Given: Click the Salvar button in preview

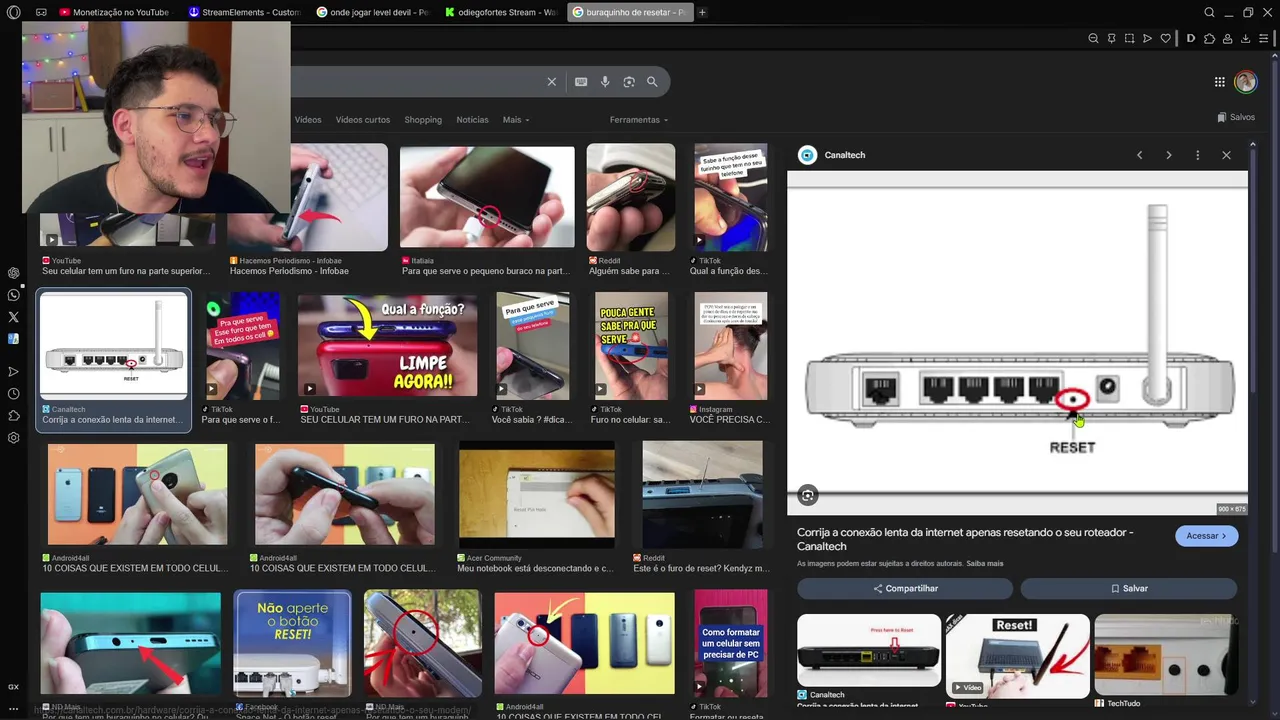Looking at the screenshot, I should click(1129, 588).
